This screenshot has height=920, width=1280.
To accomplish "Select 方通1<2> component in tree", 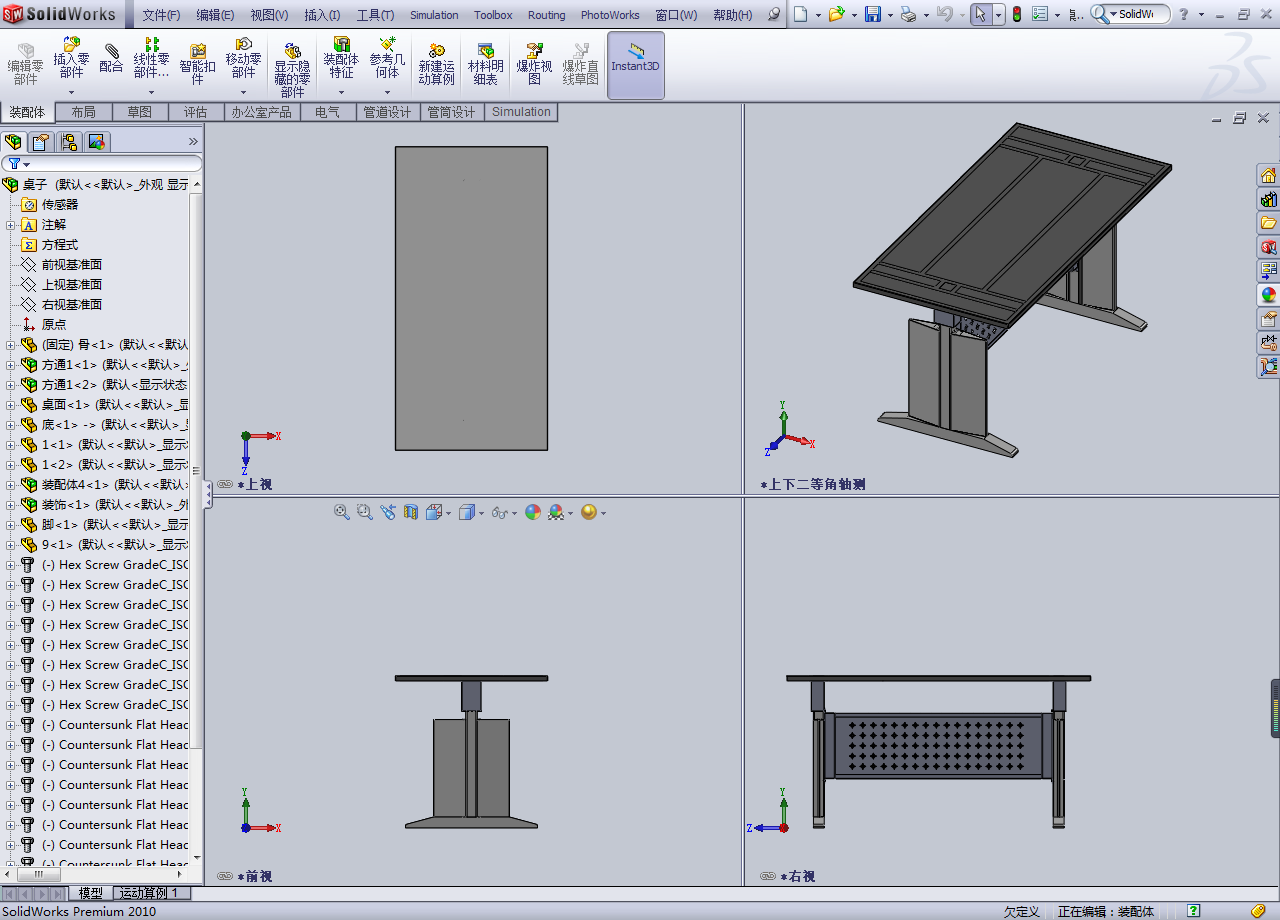I will pyautogui.click(x=114, y=385).
